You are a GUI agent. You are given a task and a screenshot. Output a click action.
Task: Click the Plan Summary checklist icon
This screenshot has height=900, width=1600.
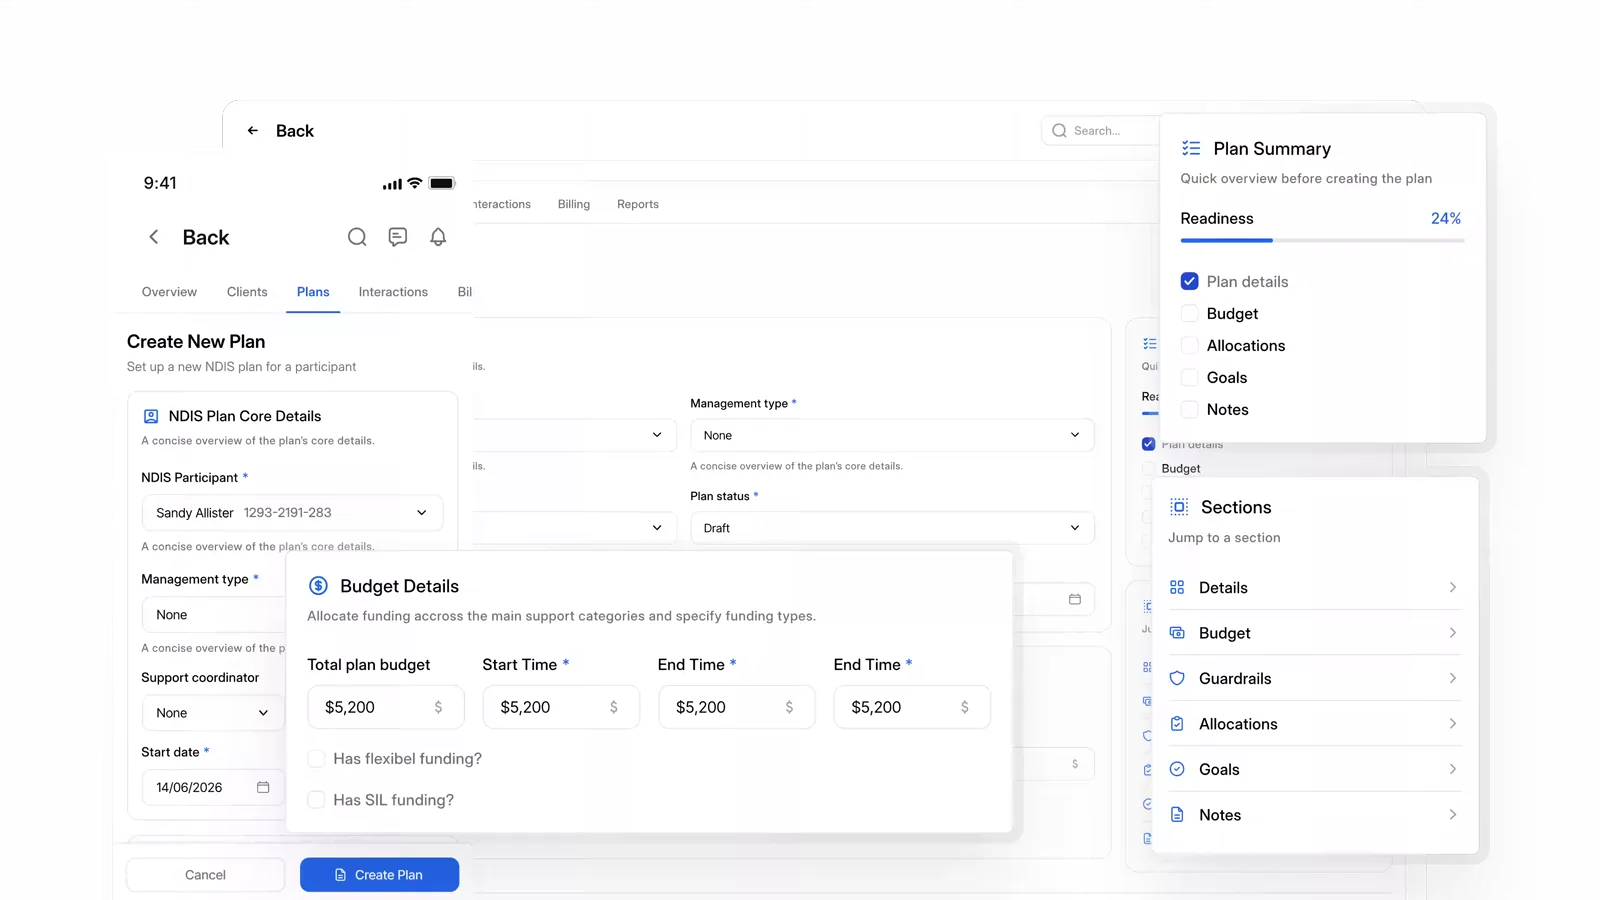coord(1191,148)
